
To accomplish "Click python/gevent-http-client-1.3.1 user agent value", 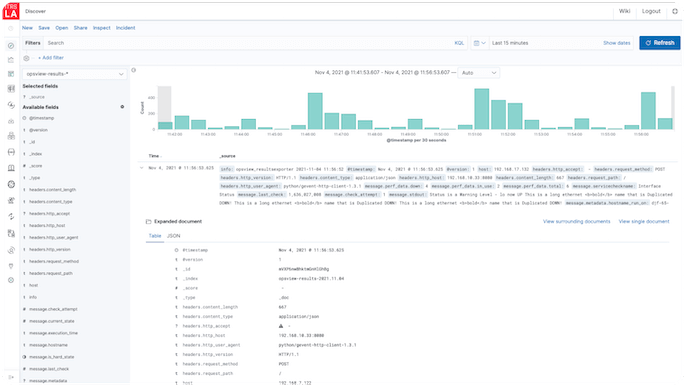I will [318, 345].
